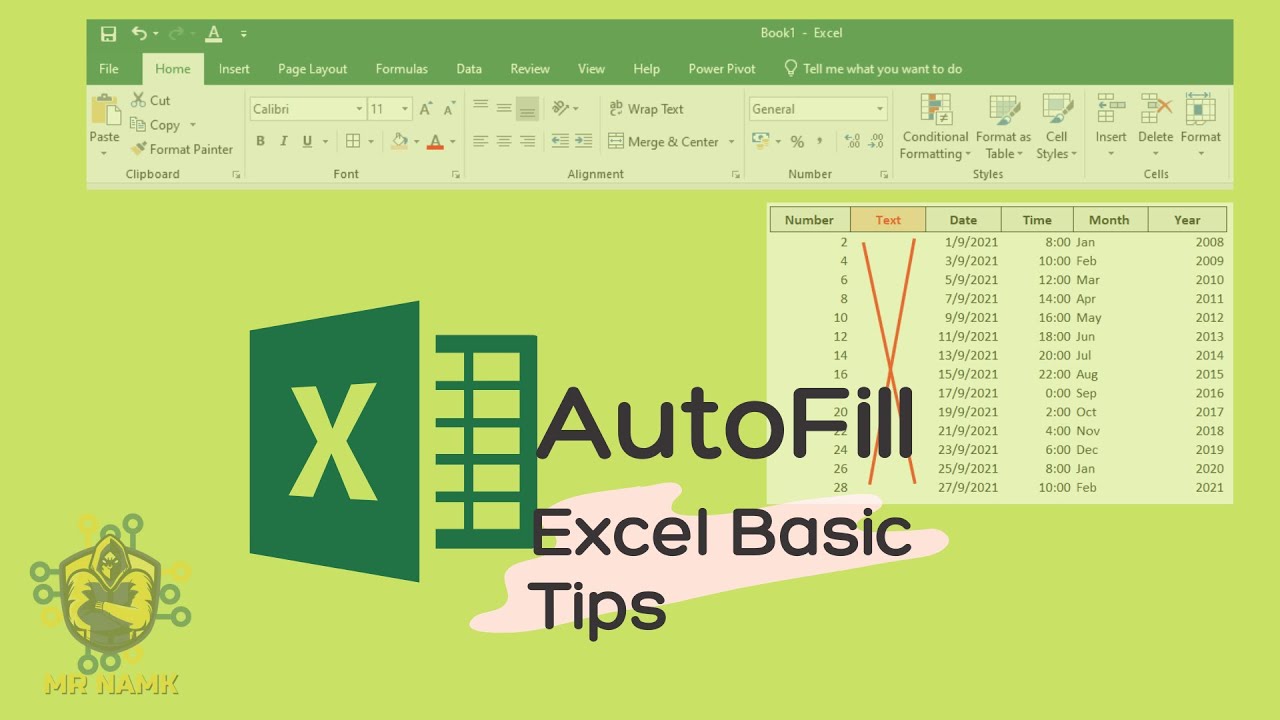Switch to the Data tab

point(469,69)
